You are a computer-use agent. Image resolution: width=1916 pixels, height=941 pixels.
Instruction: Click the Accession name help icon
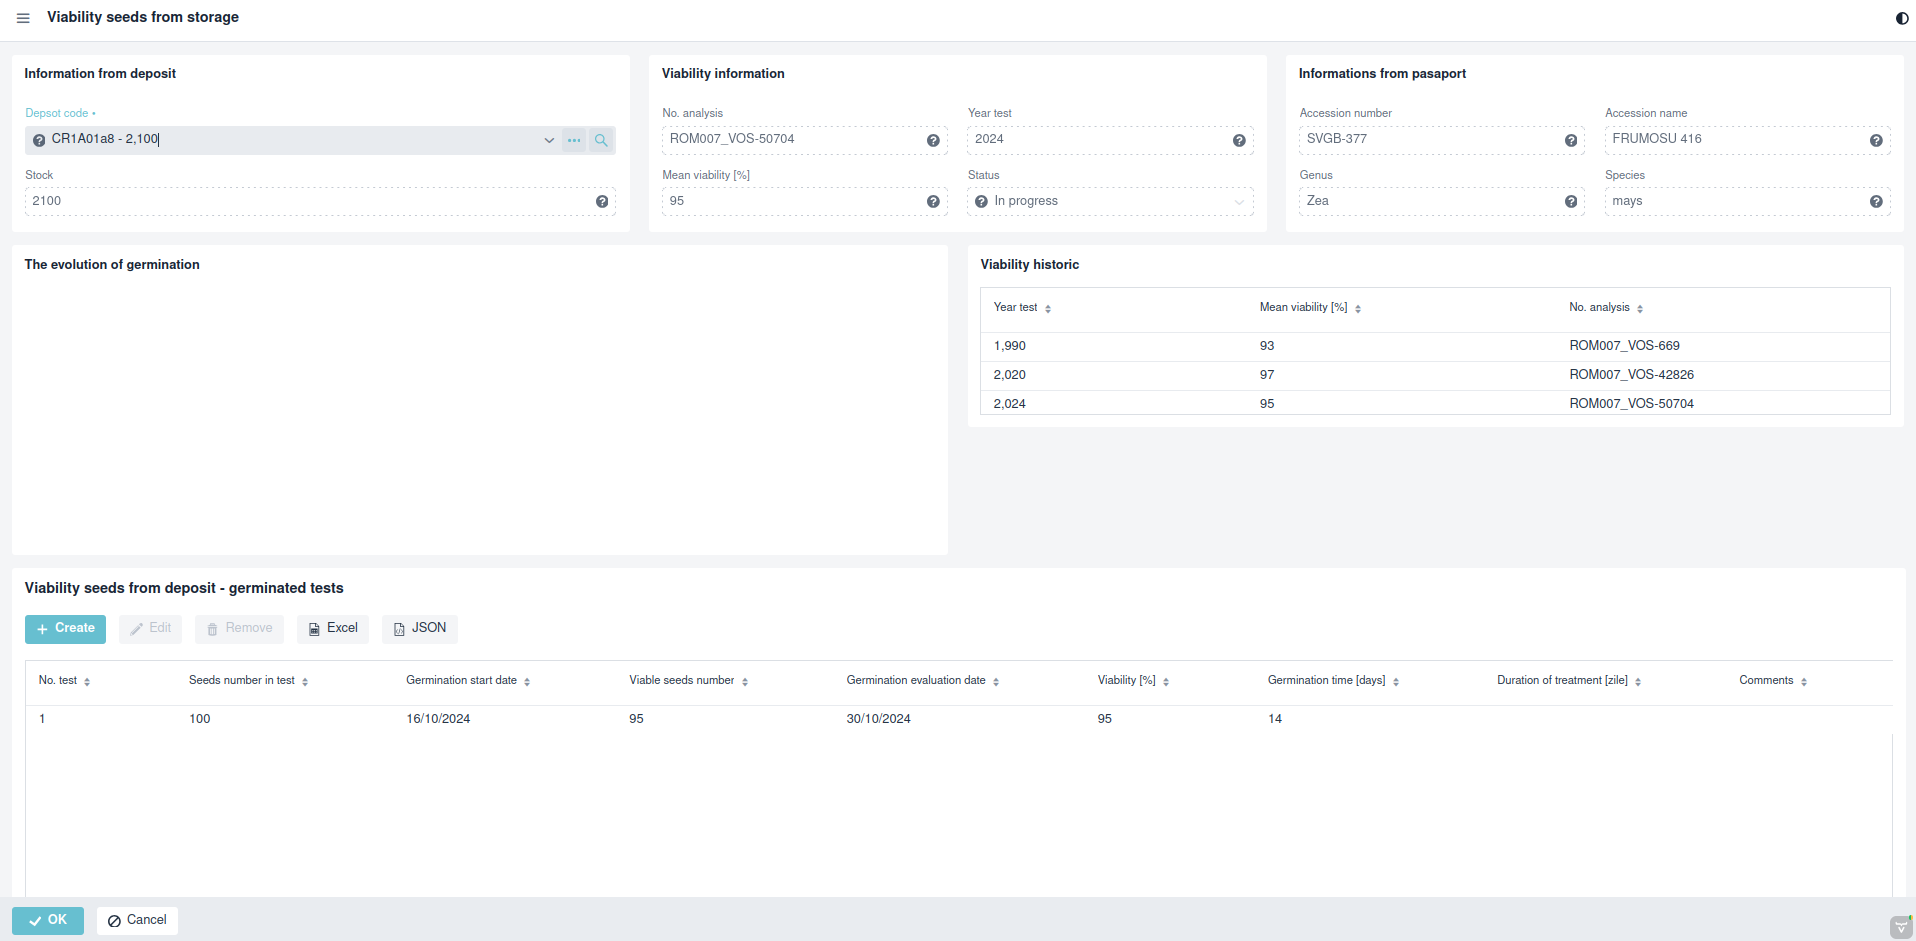tap(1876, 140)
